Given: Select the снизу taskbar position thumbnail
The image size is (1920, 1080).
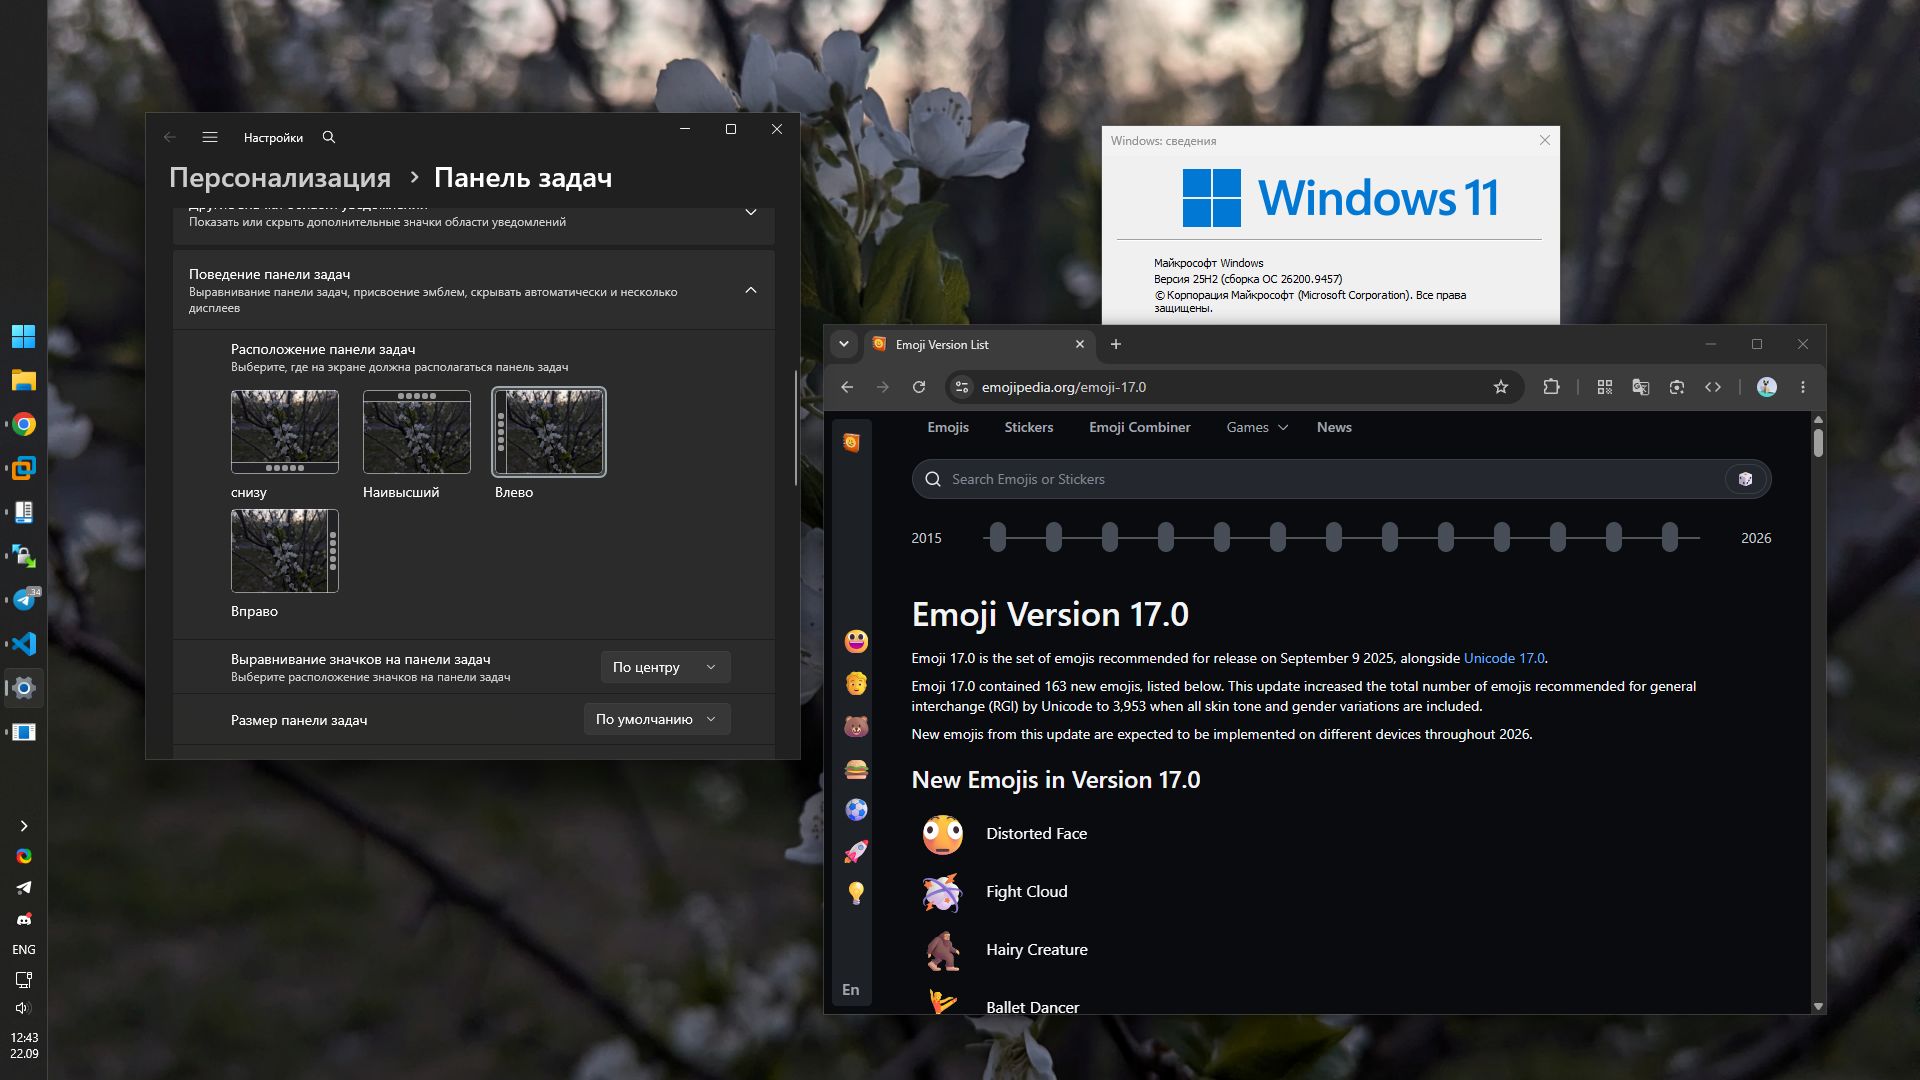Looking at the screenshot, I should point(285,432).
